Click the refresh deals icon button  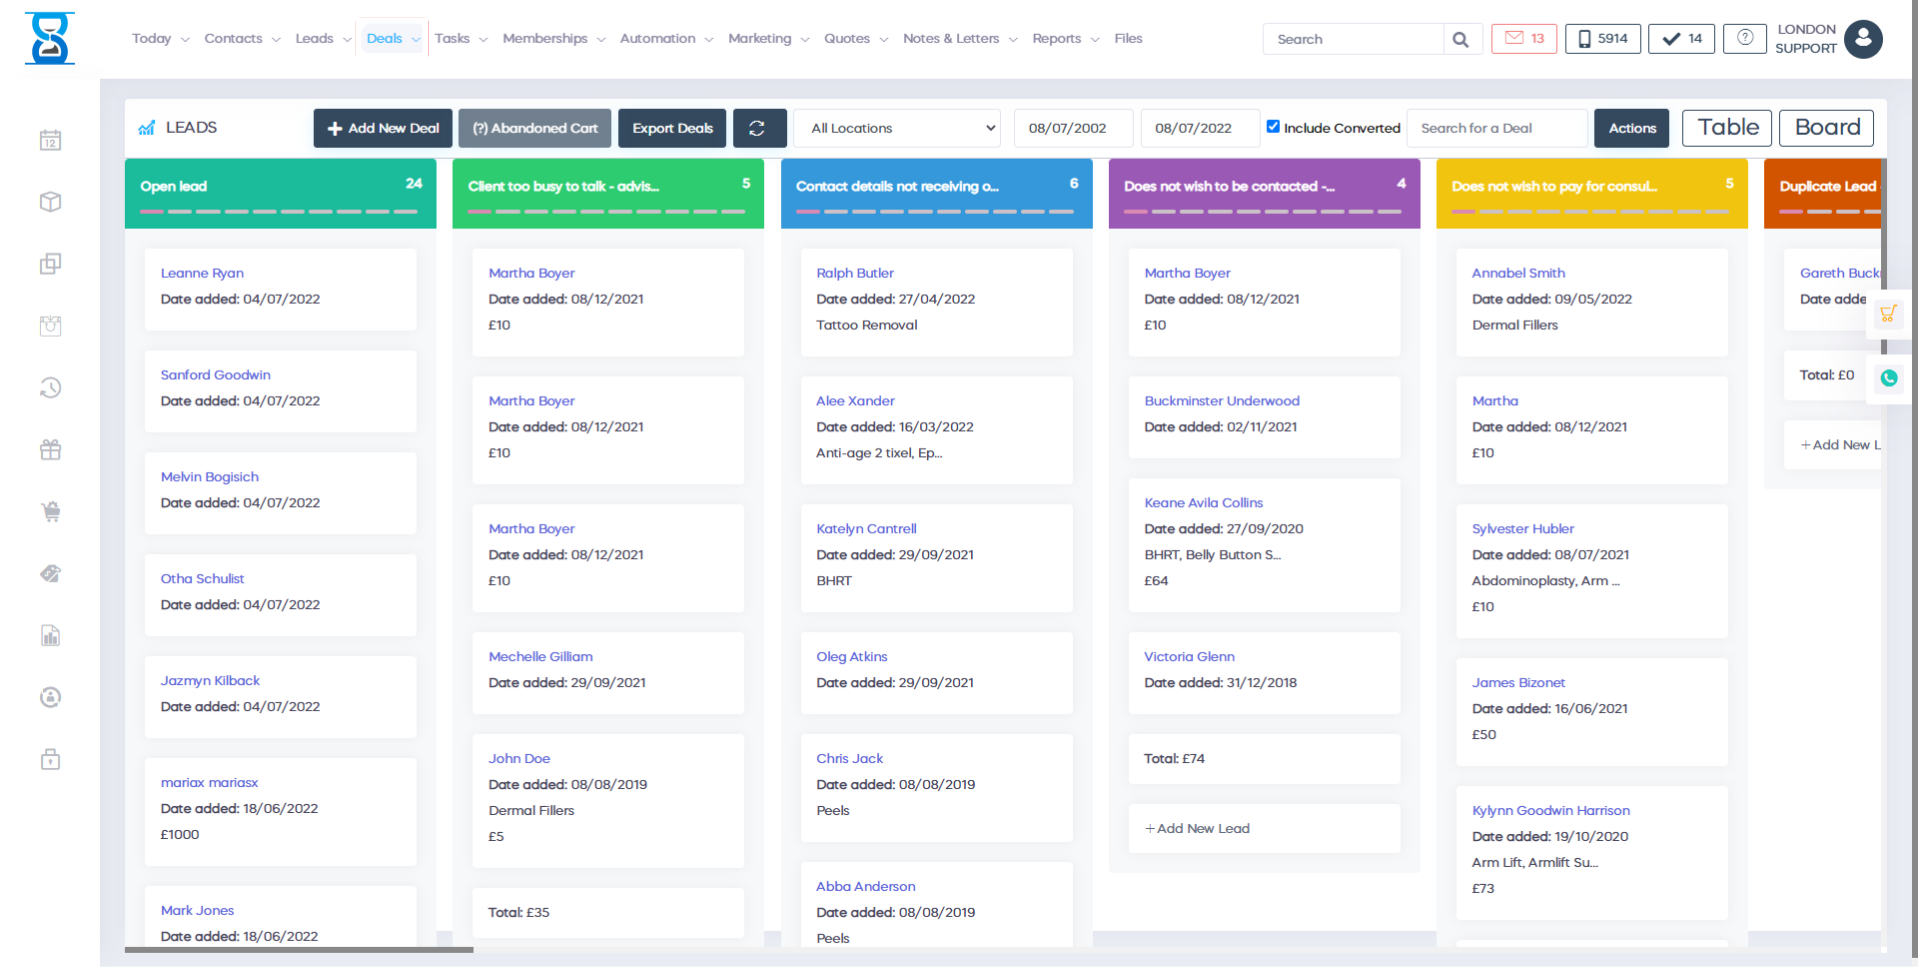coord(758,128)
